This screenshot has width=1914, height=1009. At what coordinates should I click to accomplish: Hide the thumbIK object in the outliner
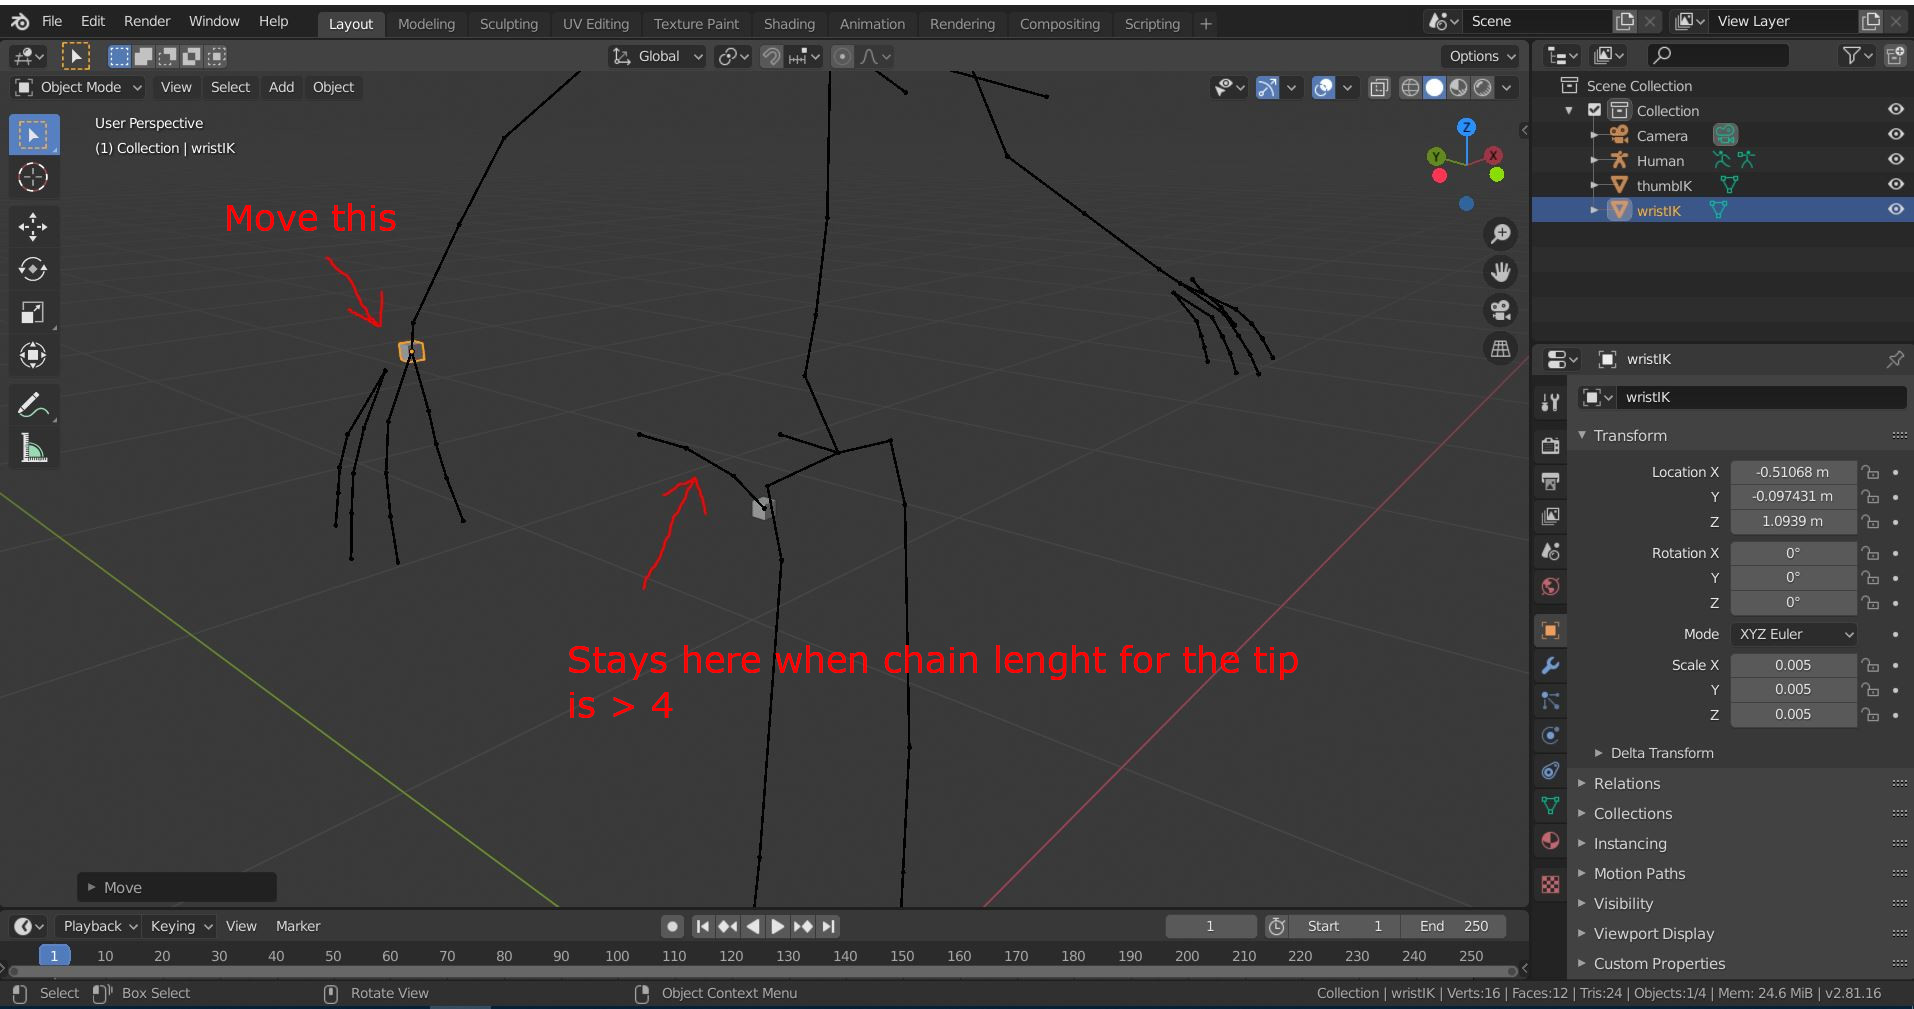1896,184
